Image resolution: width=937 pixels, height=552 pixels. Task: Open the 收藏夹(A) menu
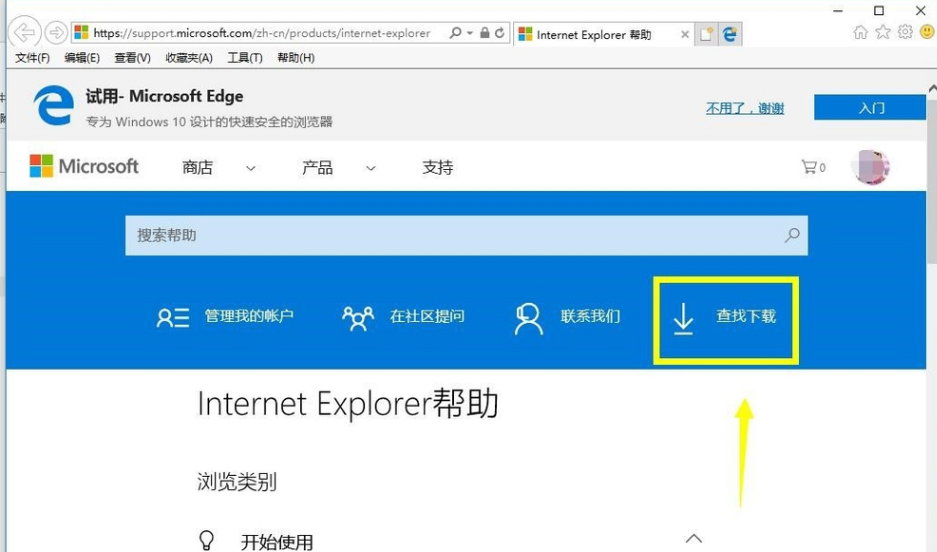coord(189,58)
